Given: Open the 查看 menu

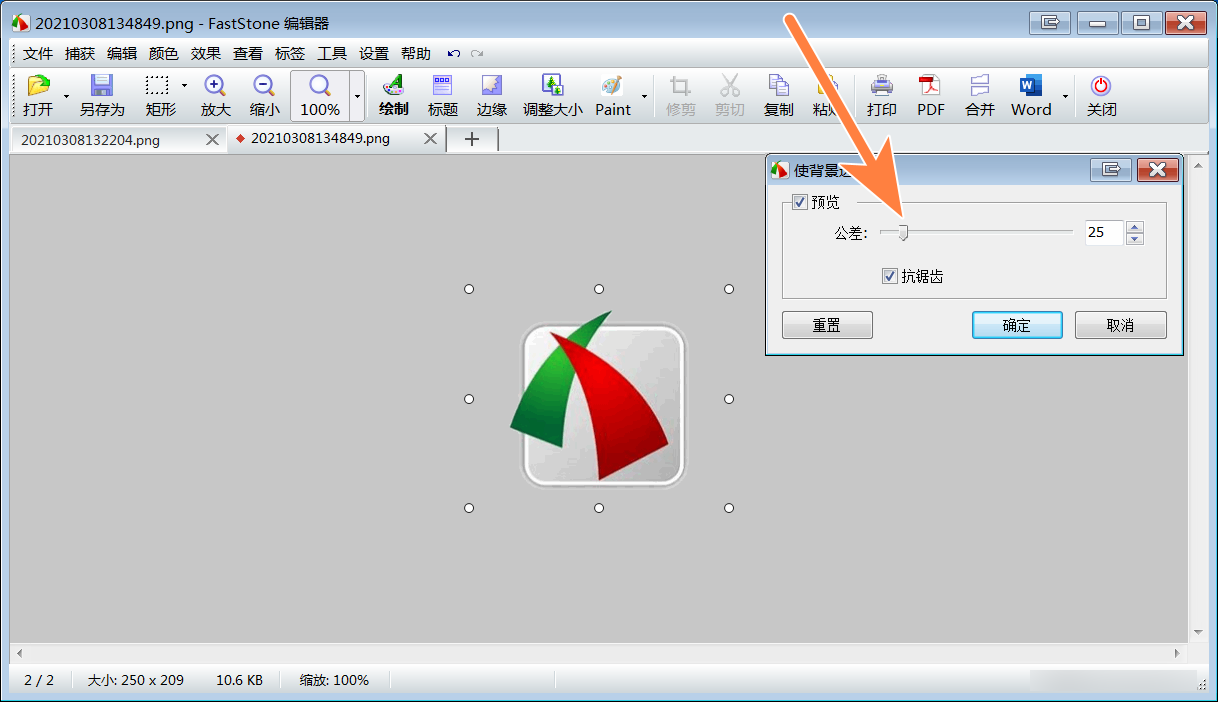Looking at the screenshot, I should (248, 54).
